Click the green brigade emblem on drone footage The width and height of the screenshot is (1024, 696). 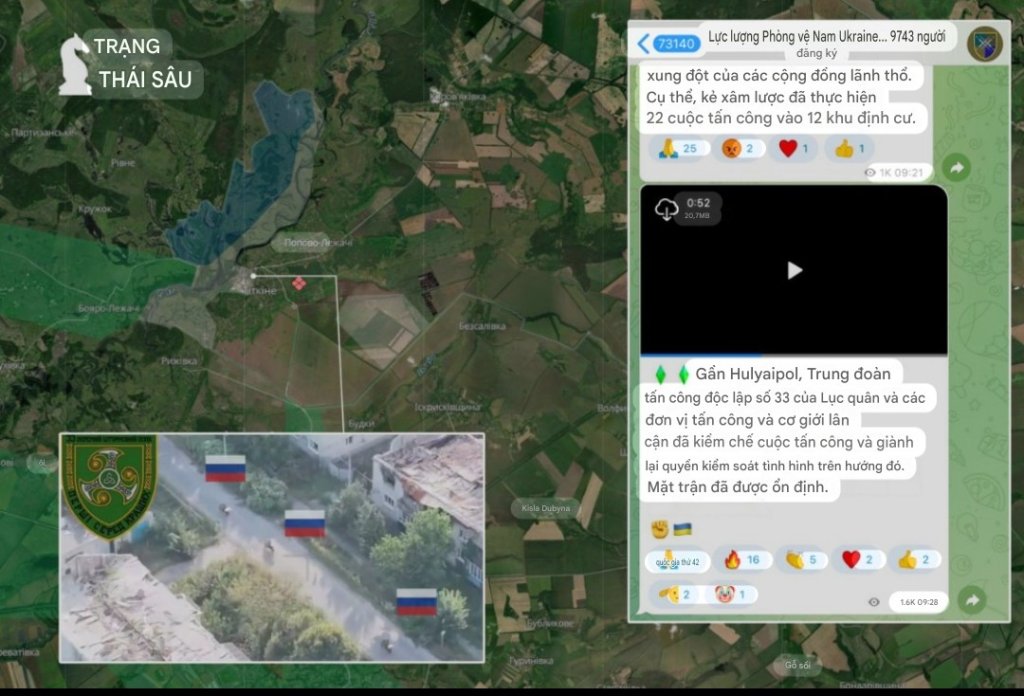pos(110,484)
